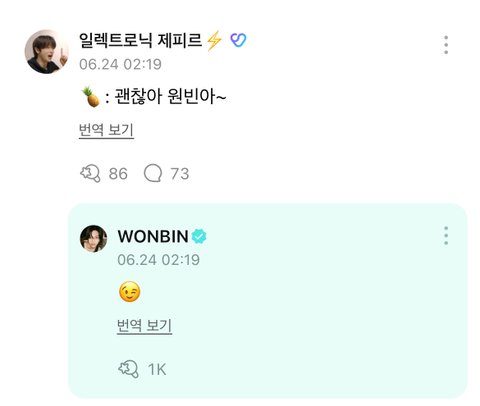Screen dimensions: 480x406
Task: Click the post text 괜찮아 원빈아~
Action: coord(170,97)
